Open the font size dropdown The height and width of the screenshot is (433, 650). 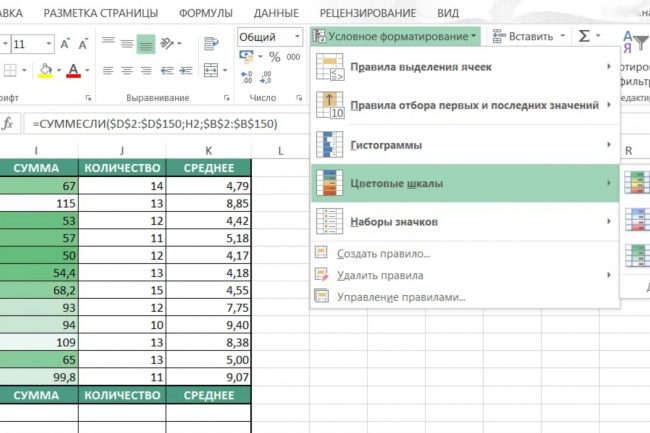point(50,44)
